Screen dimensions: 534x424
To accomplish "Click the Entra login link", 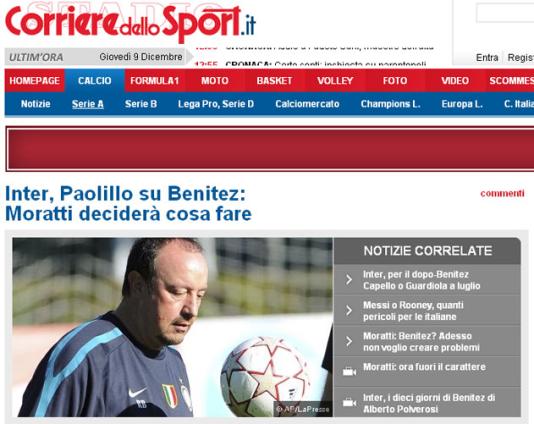I will [487, 58].
